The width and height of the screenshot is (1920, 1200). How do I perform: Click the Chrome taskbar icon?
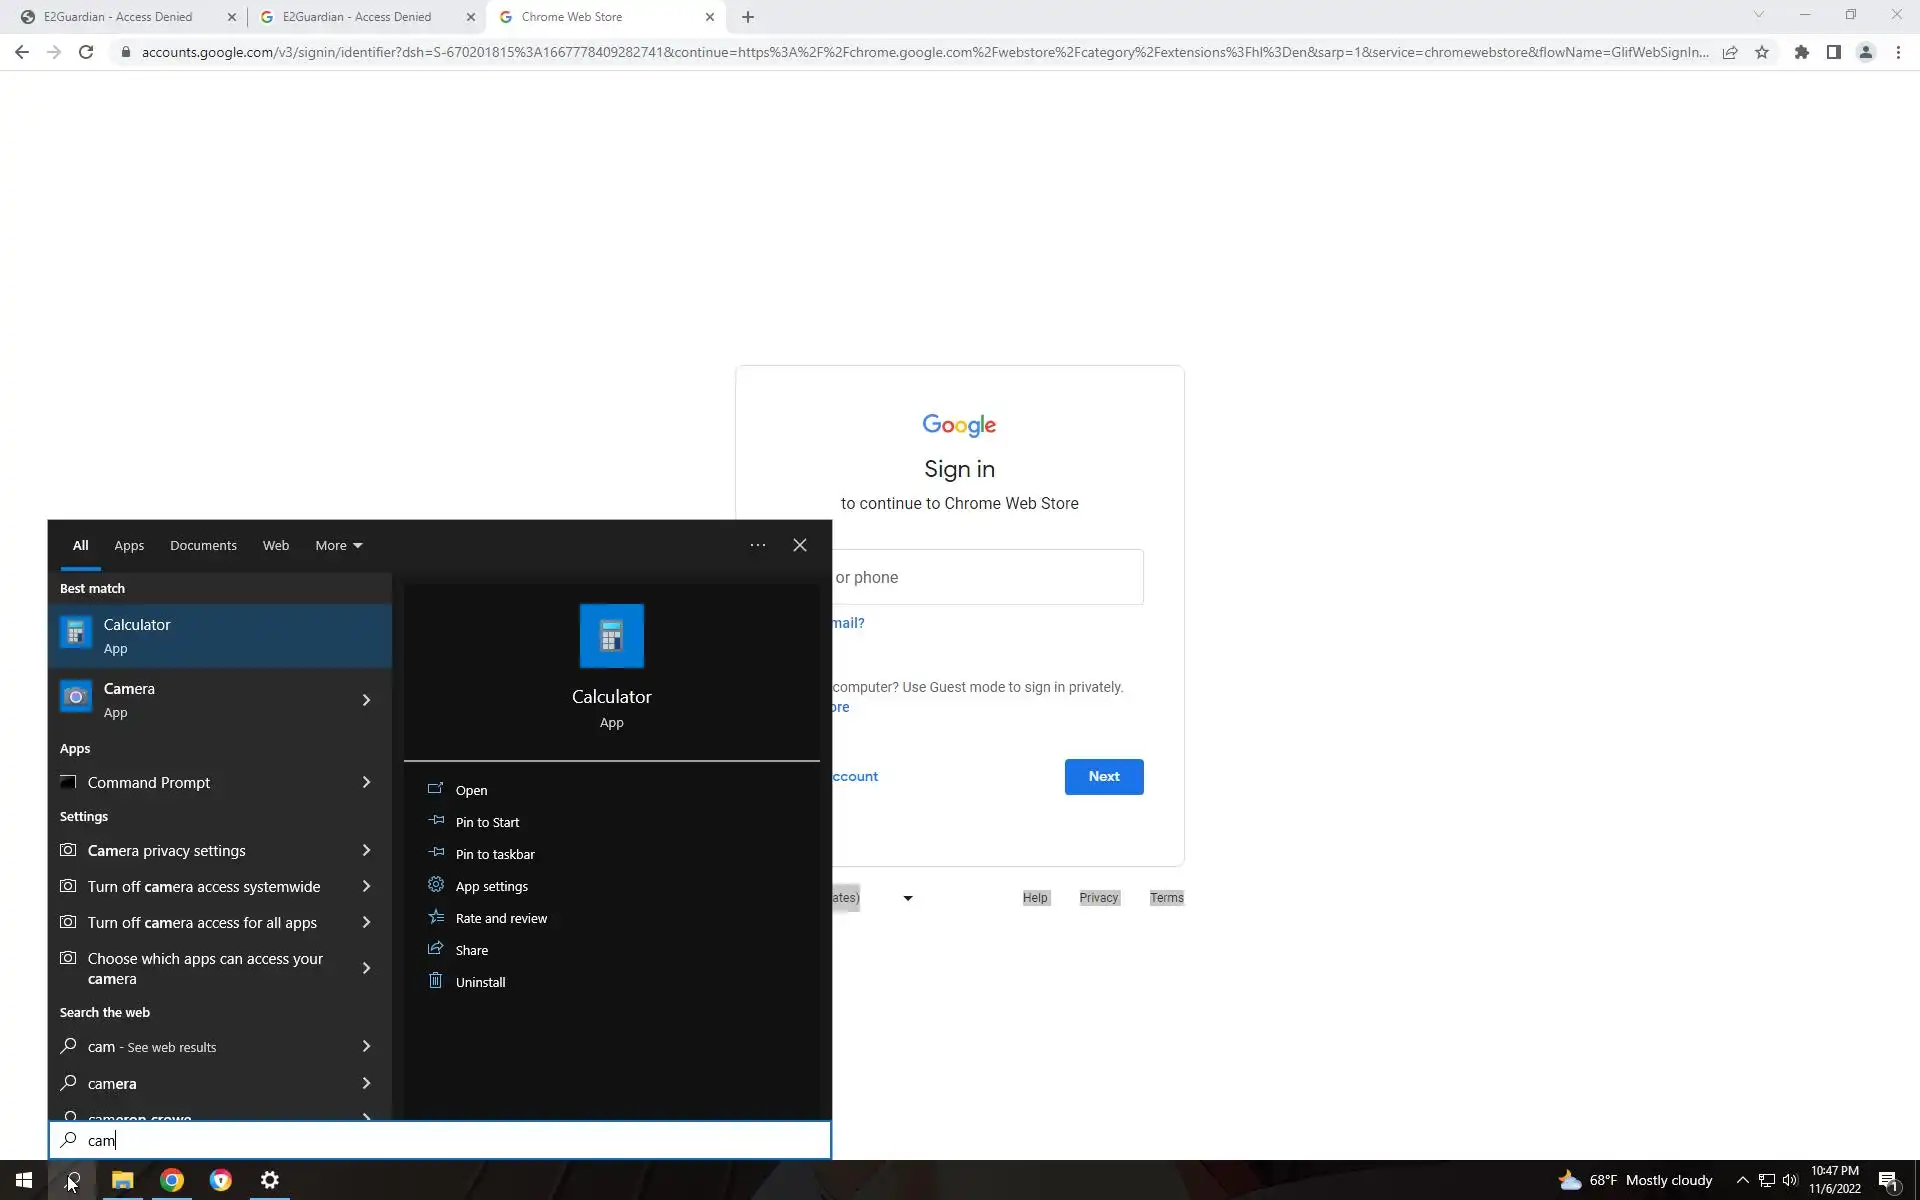pyautogui.click(x=172, y=1180)
